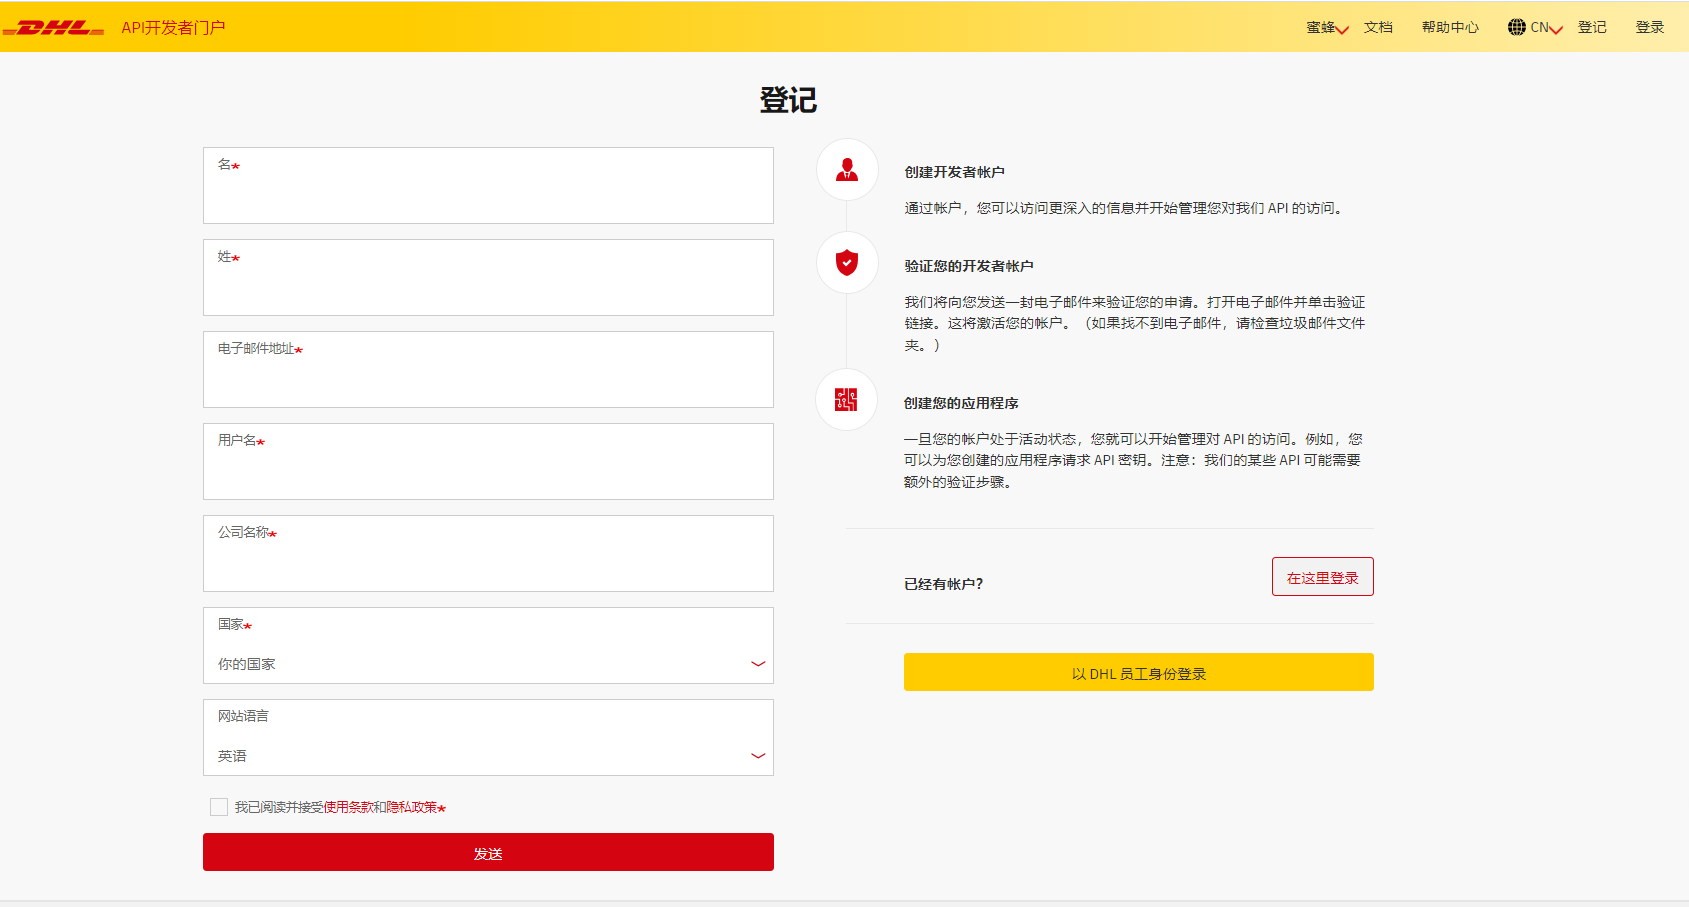Click the red application circuit icon

847,400
